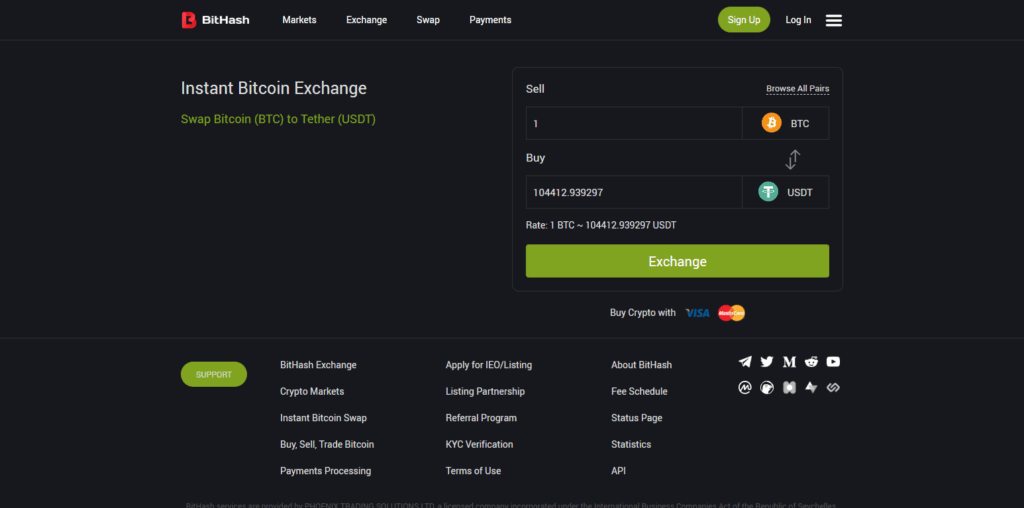Open the Twitter bird icon

pos(767,362)
